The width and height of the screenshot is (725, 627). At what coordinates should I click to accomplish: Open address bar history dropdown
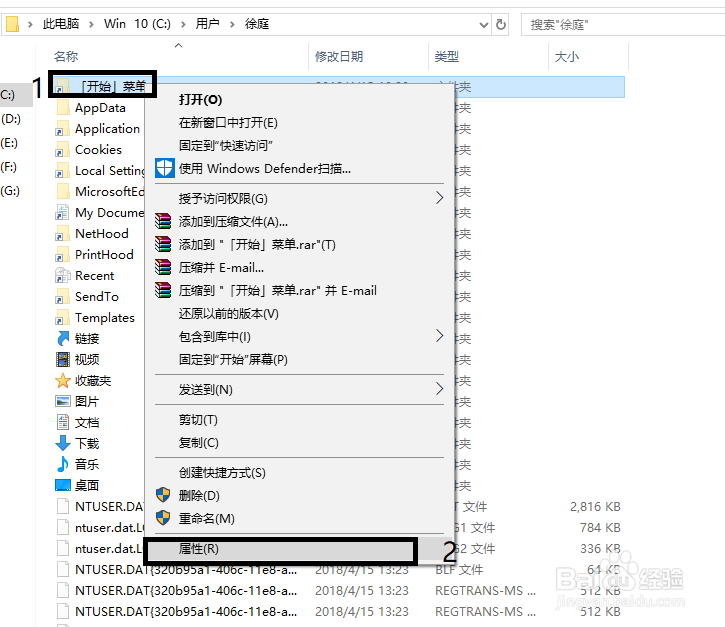(484, 25)
